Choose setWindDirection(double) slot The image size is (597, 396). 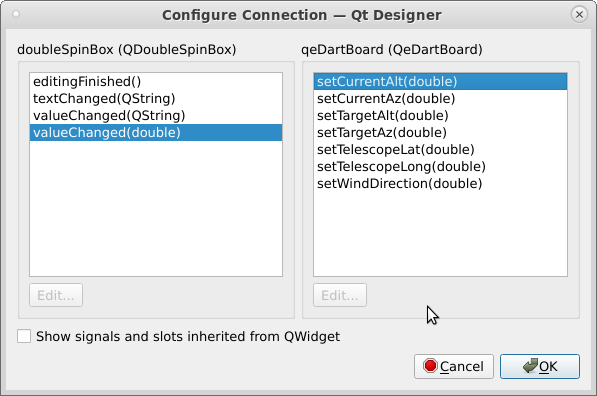(440, 184)
